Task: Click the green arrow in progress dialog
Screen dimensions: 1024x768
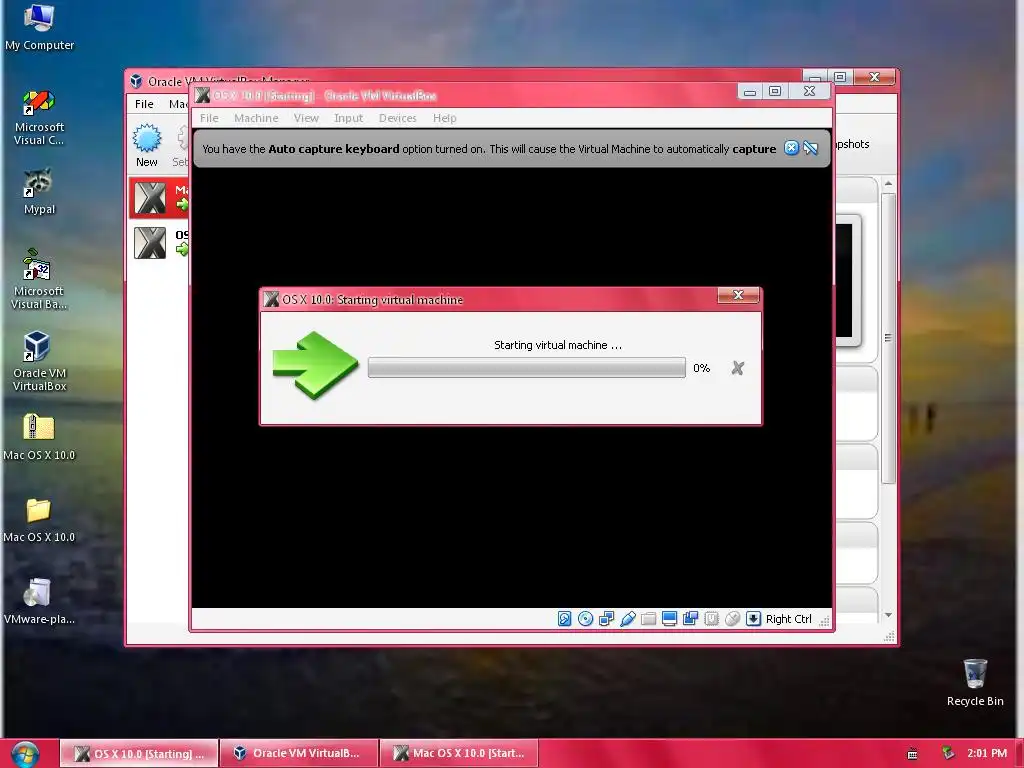Action: [x=315, y=365]
